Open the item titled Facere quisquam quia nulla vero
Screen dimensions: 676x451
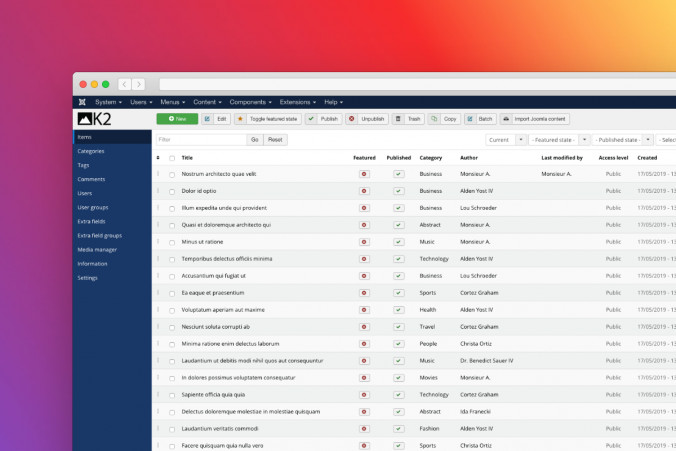(222, 445)
